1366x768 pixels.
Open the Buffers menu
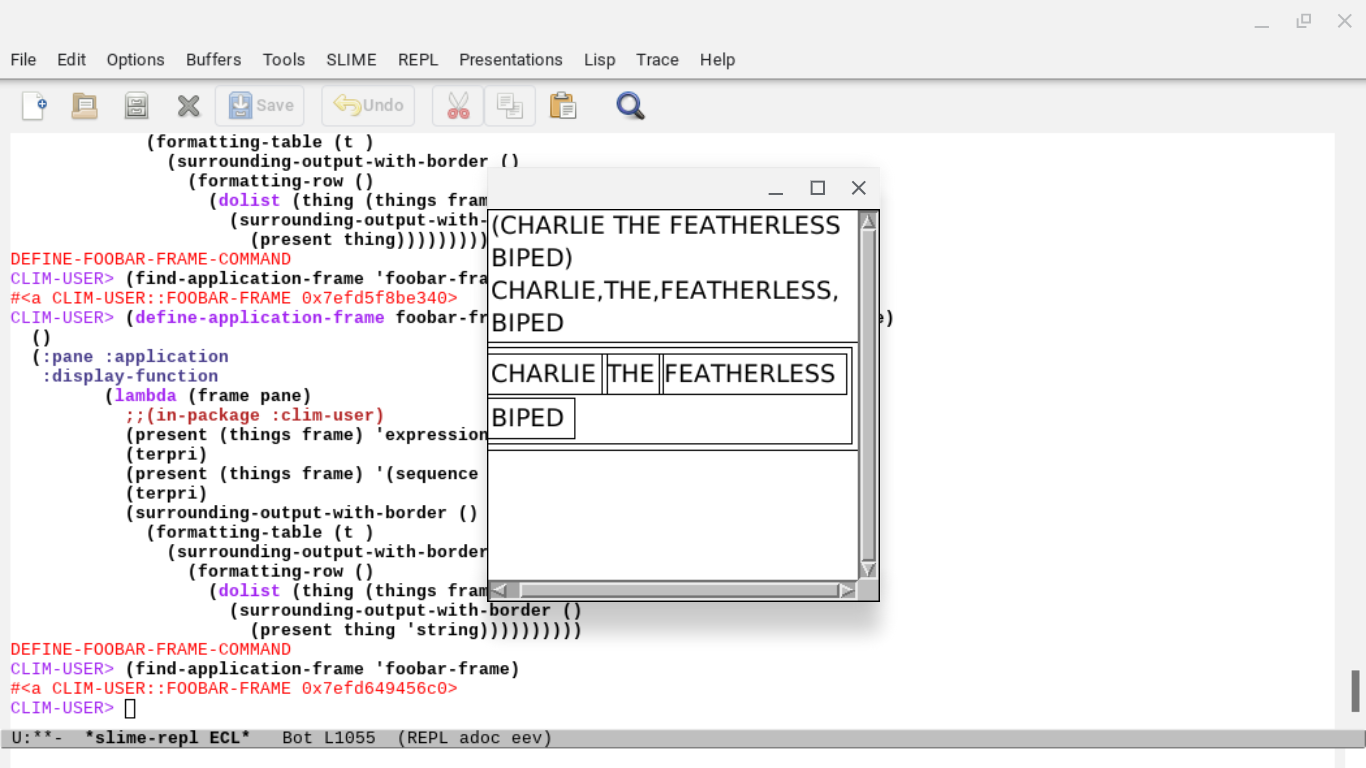click(213, 60)
